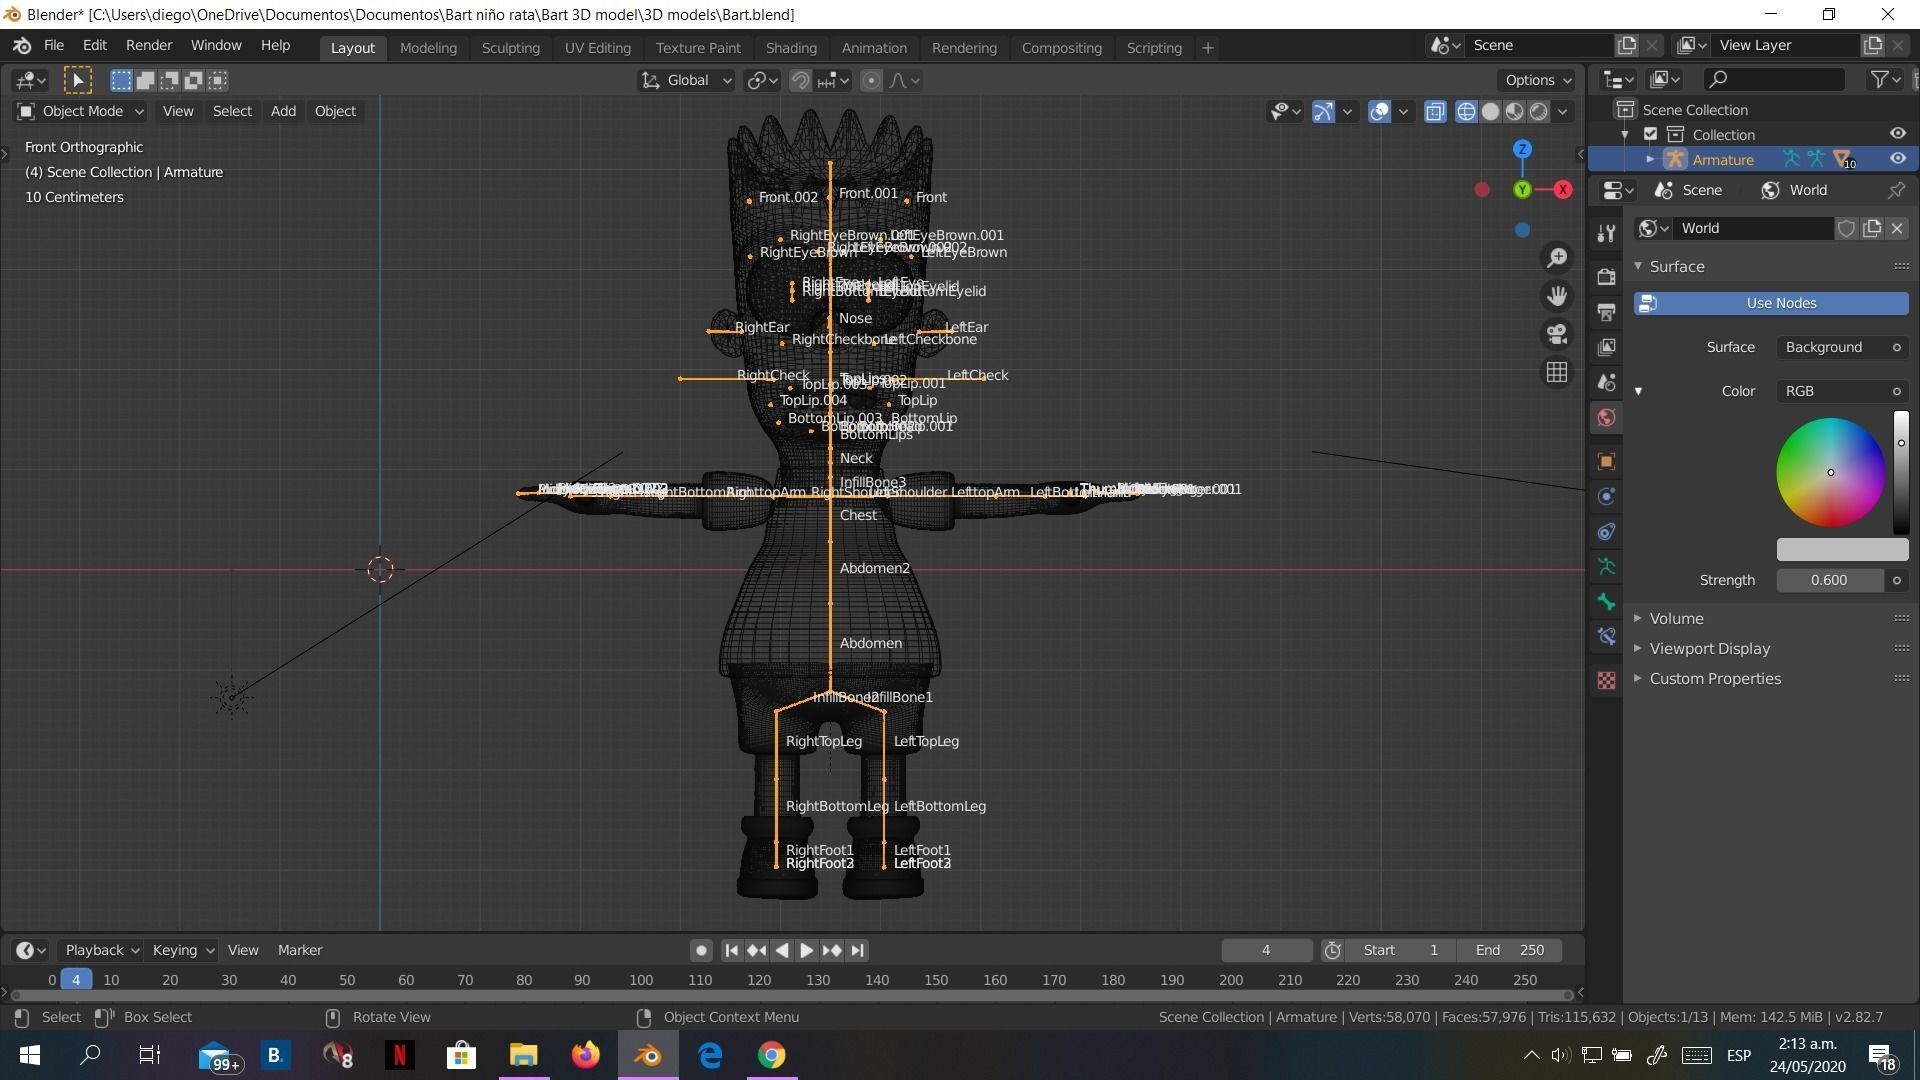
Task: Open Physics properties tab
Action: coord(1606,496)
